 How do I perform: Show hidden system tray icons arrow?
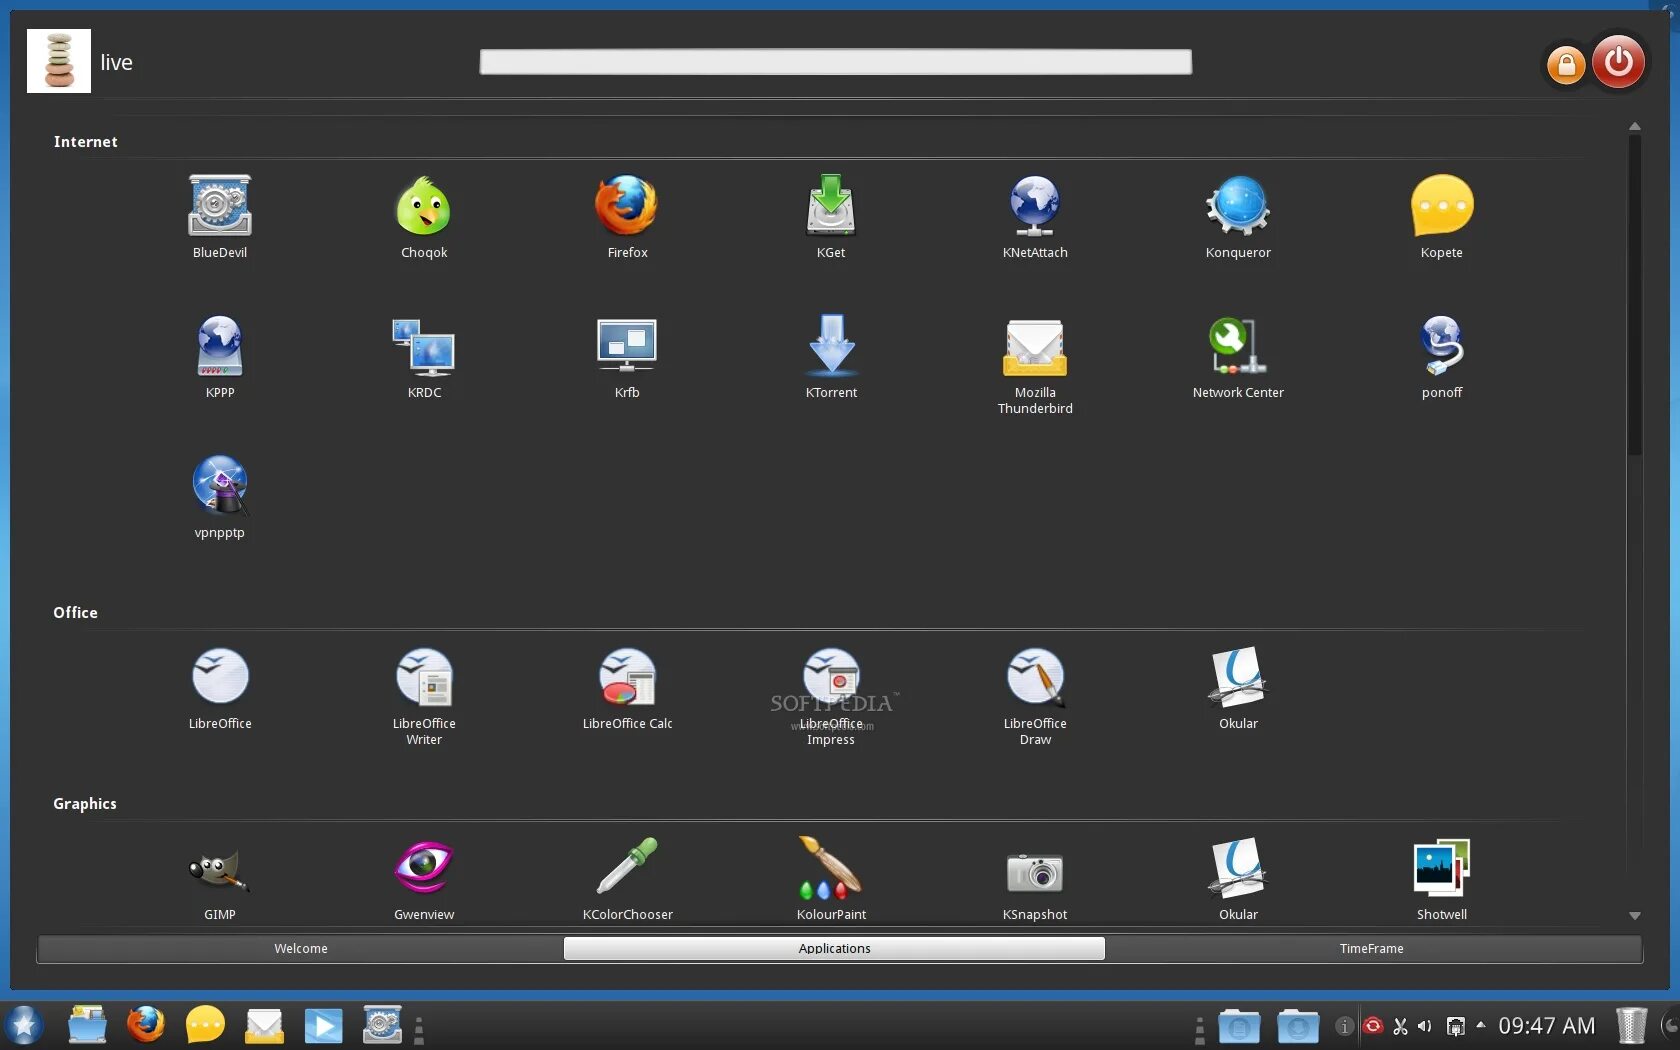pyautogui.click(x=1481, y=1025)
